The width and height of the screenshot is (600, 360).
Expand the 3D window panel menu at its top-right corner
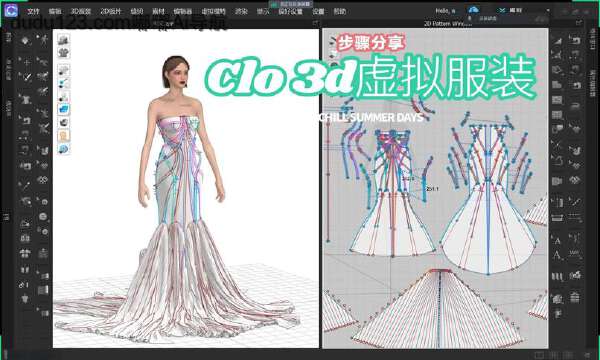coord(315,23)
